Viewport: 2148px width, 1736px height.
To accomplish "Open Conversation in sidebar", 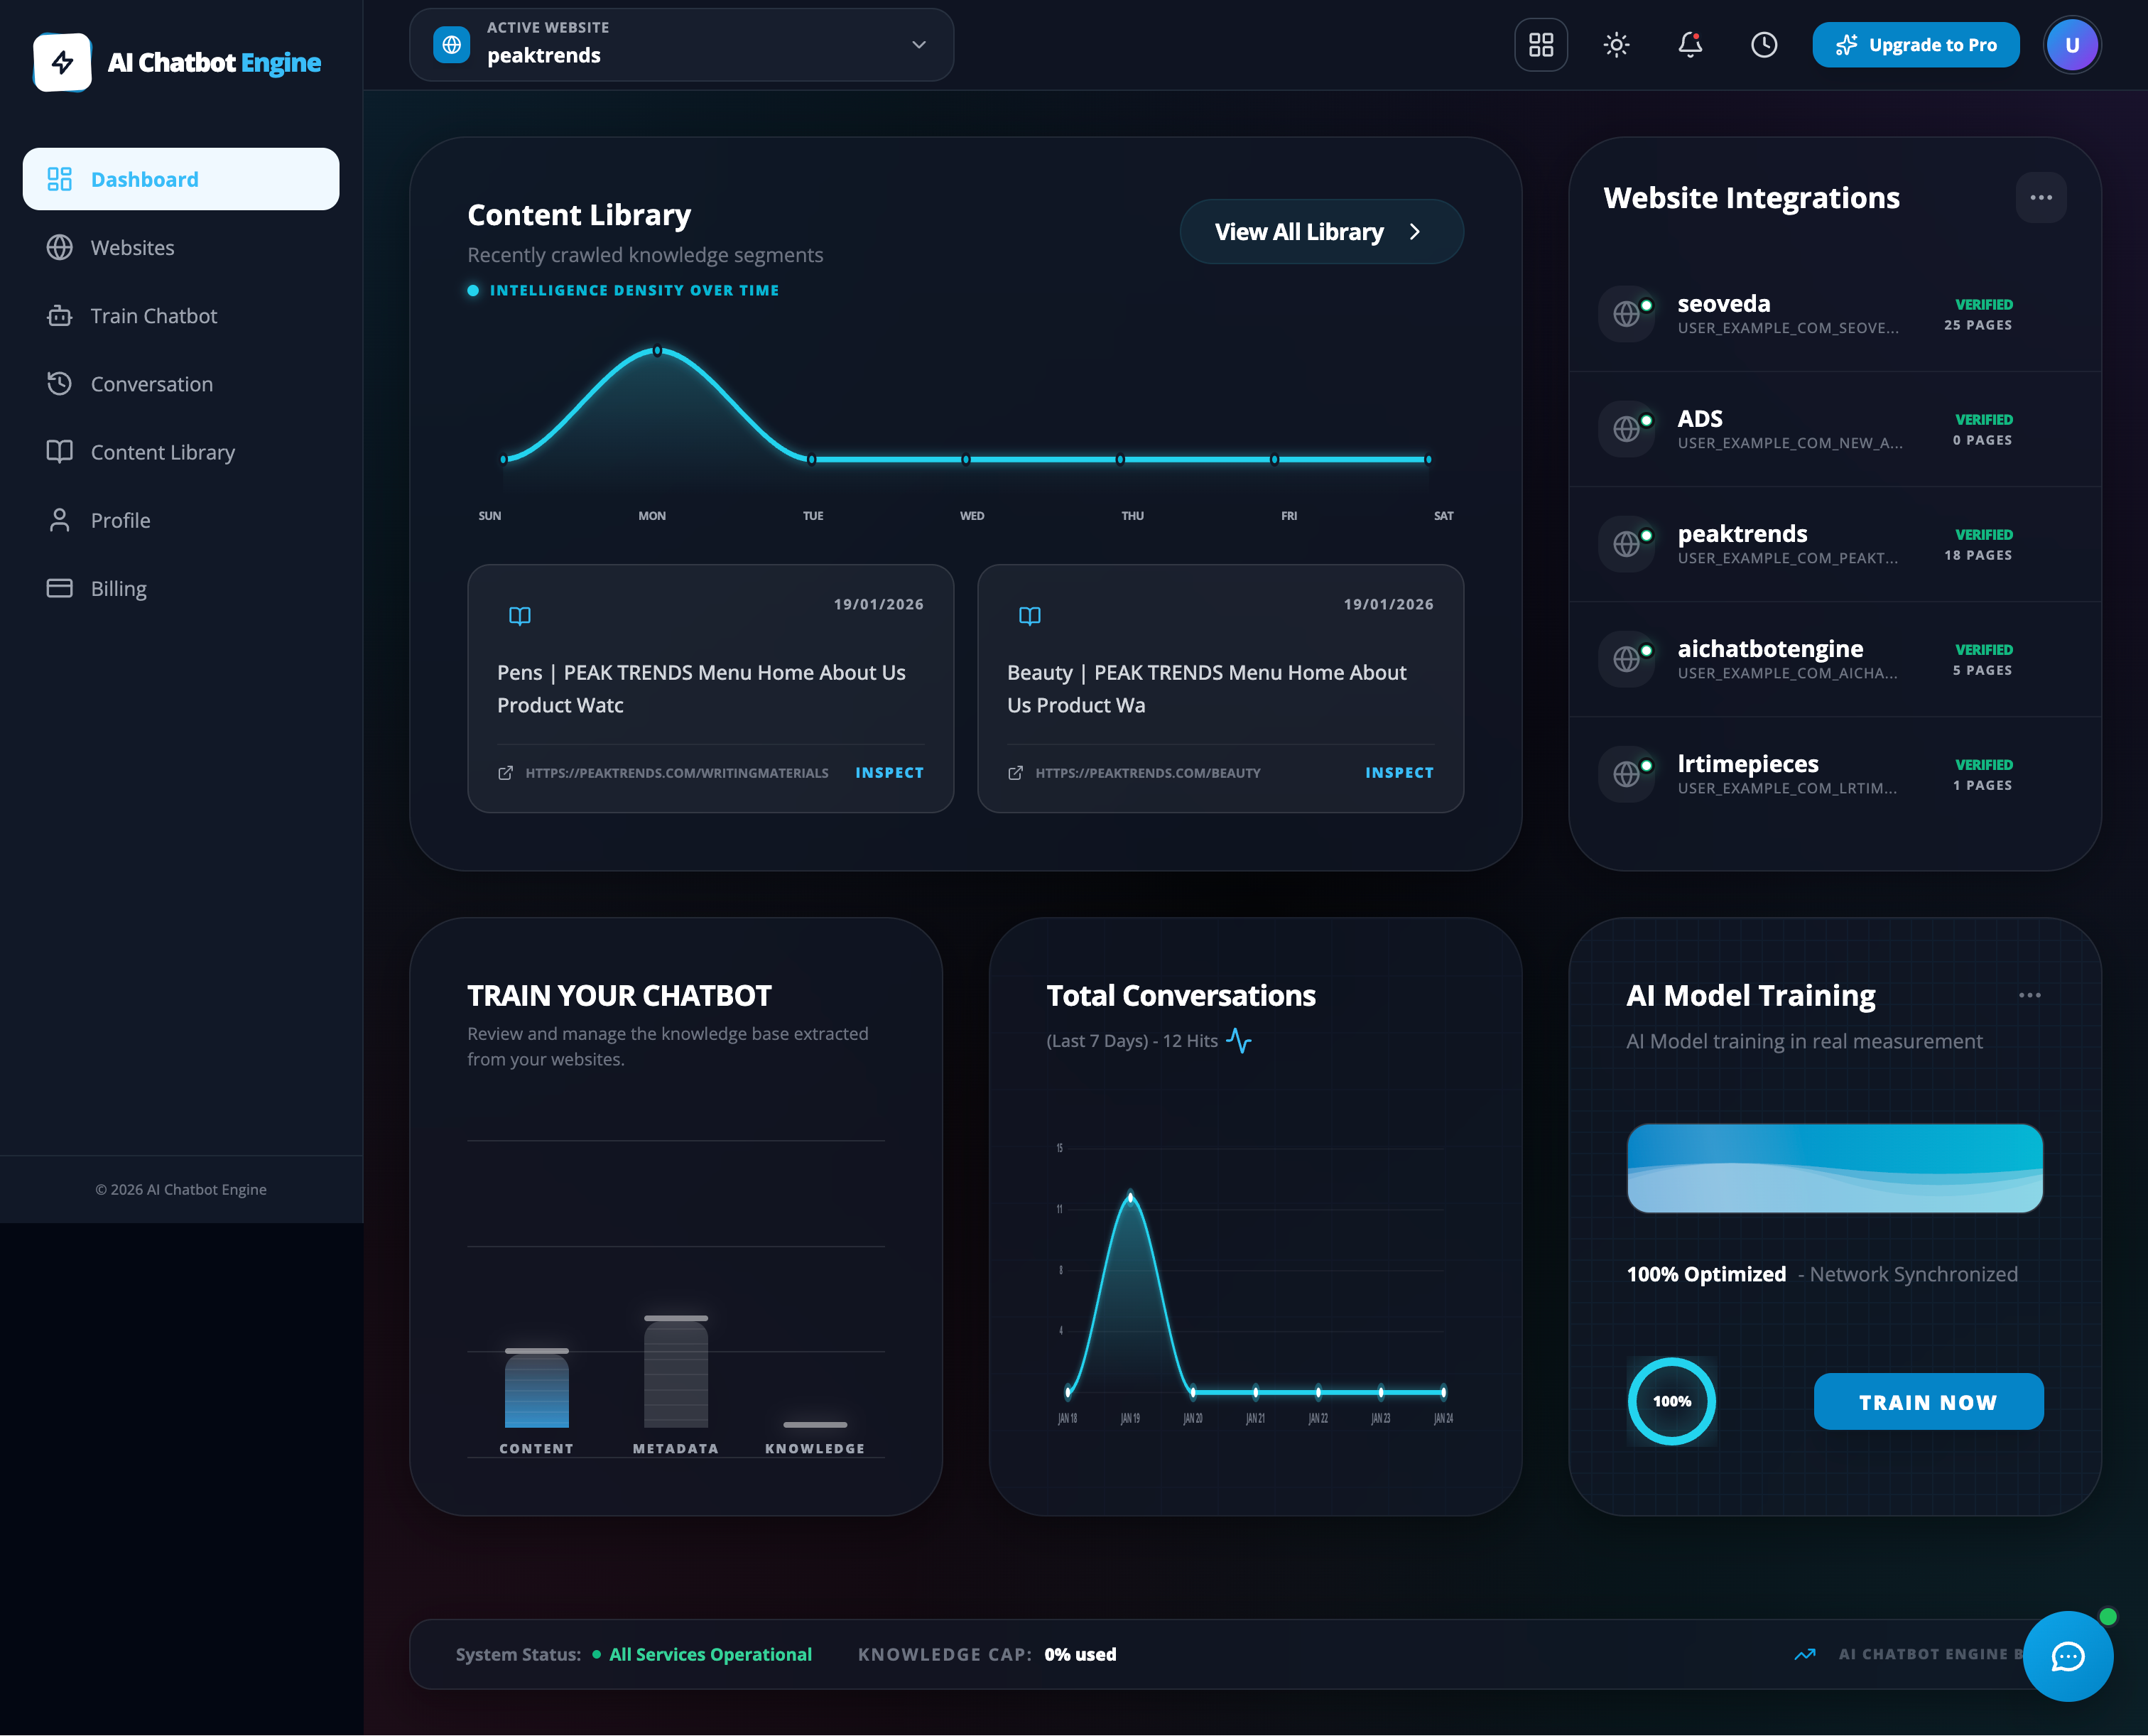I will pyautogui.click(x=181, y=384).
